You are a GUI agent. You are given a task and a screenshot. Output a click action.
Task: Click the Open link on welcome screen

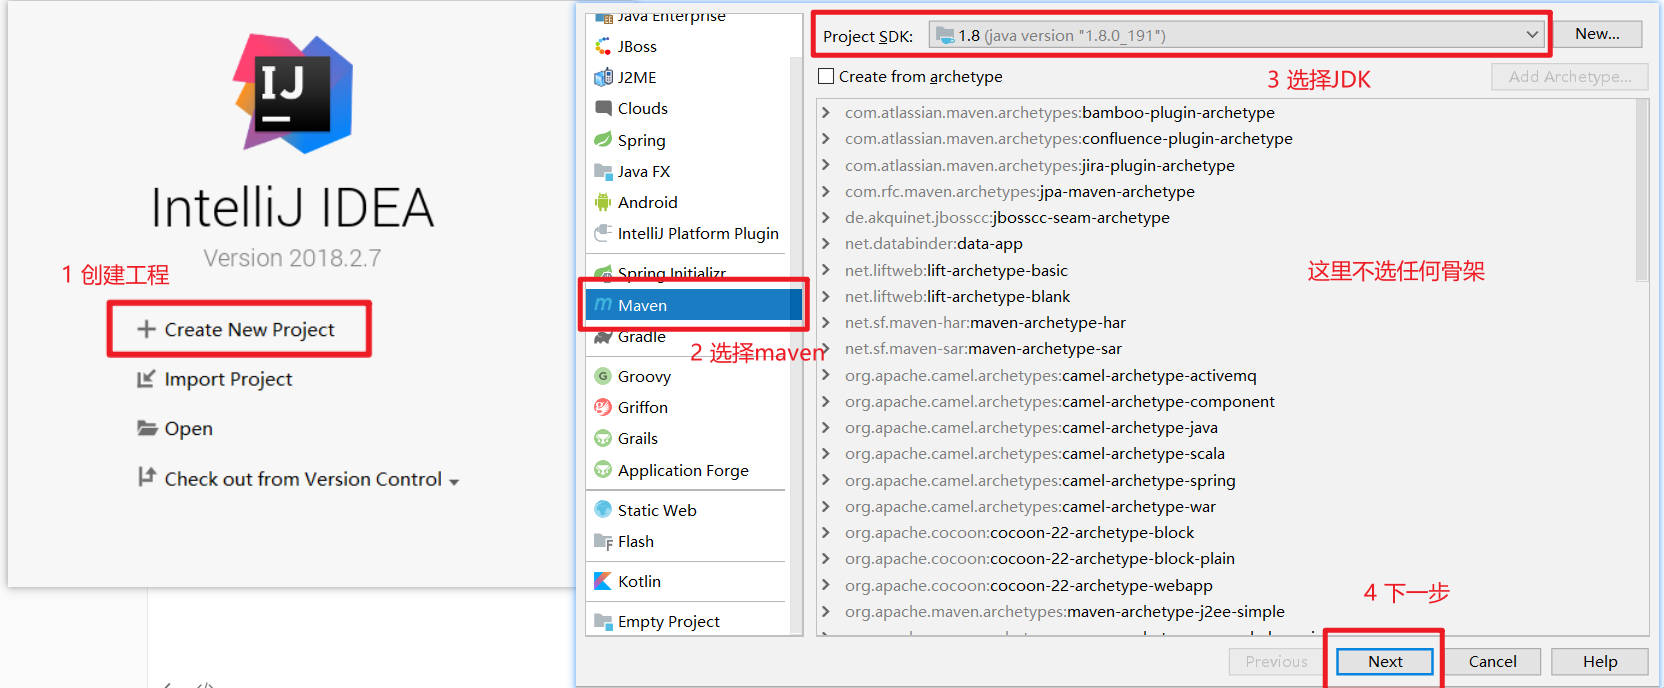(188, 428)
